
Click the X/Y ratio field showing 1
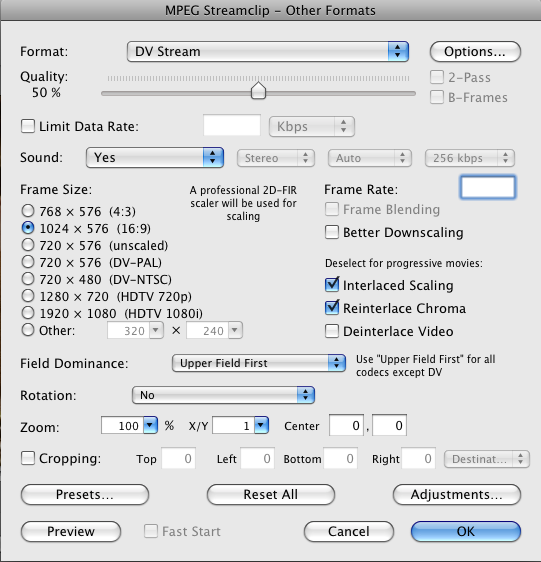234,425
